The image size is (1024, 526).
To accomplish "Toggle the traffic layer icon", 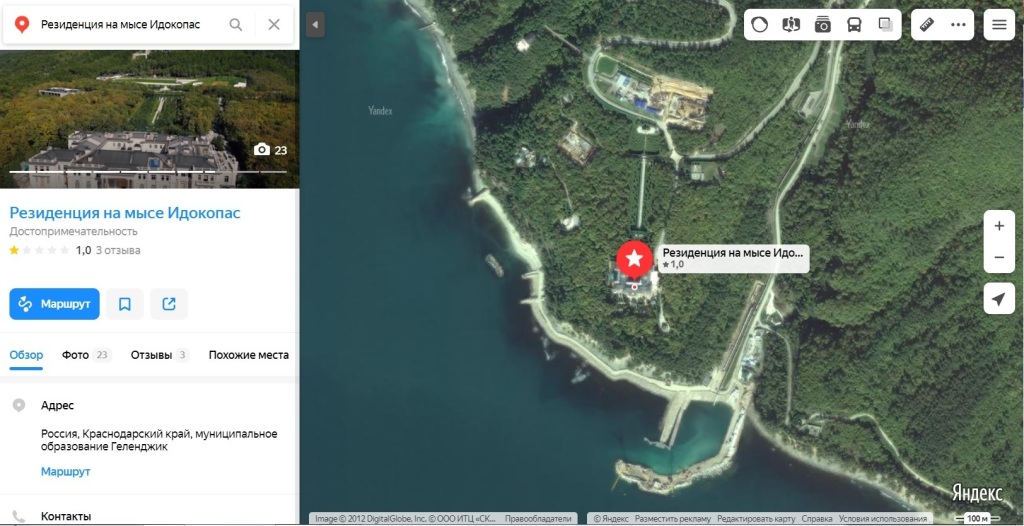I will 760,25.
